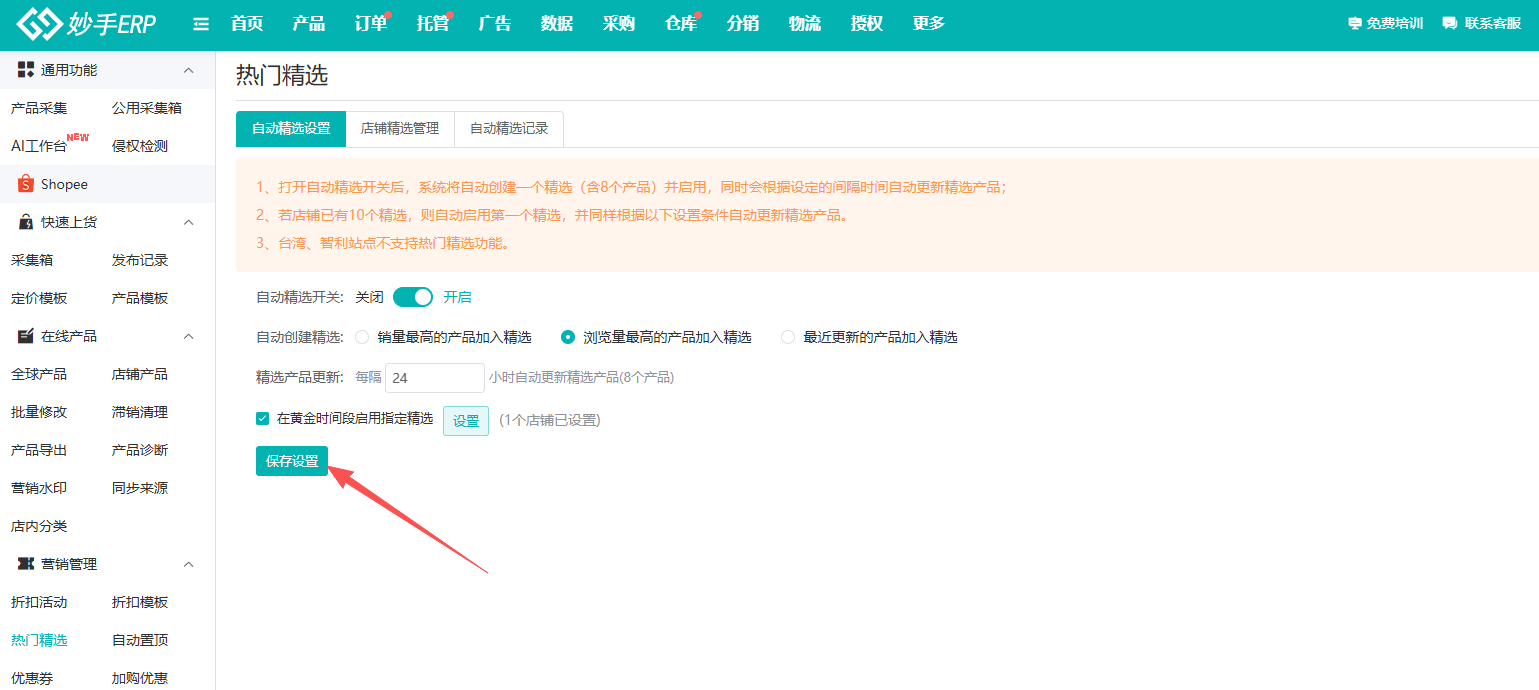Click the 设置 button for golden time

[465, 420]
